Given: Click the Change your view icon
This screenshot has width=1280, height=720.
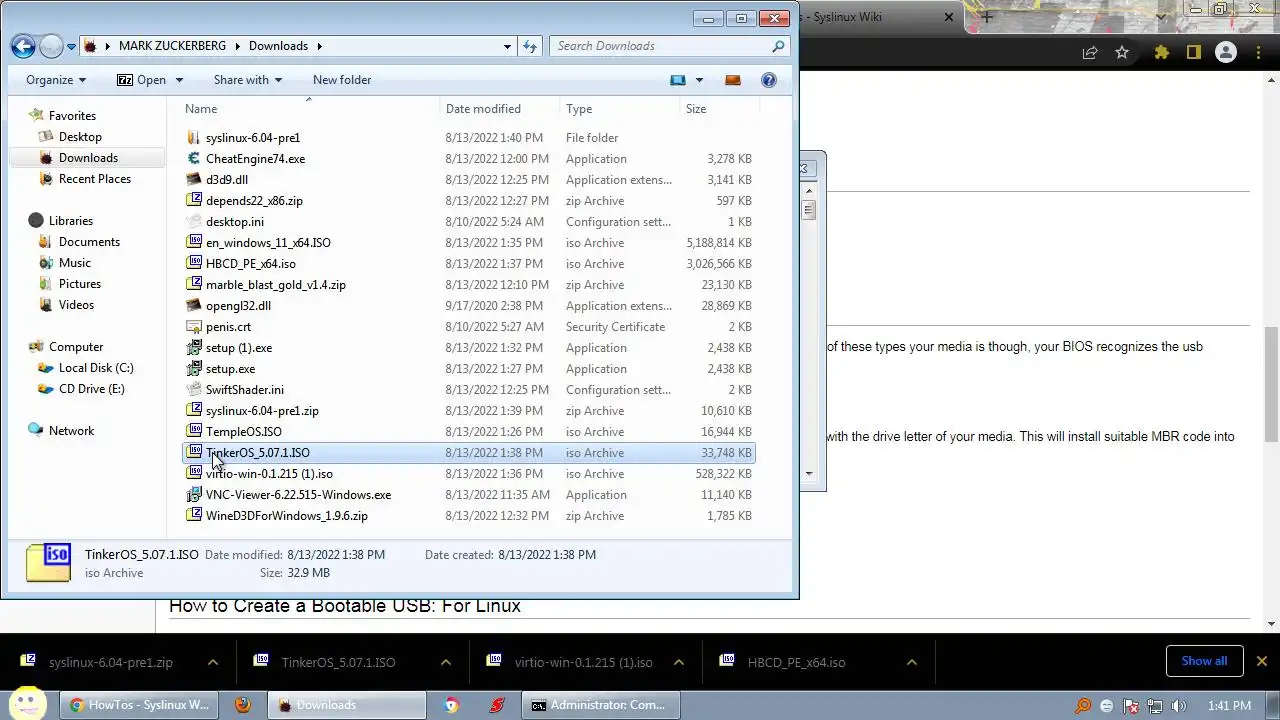Looking at the screenshot, I should tap(678, 80).
